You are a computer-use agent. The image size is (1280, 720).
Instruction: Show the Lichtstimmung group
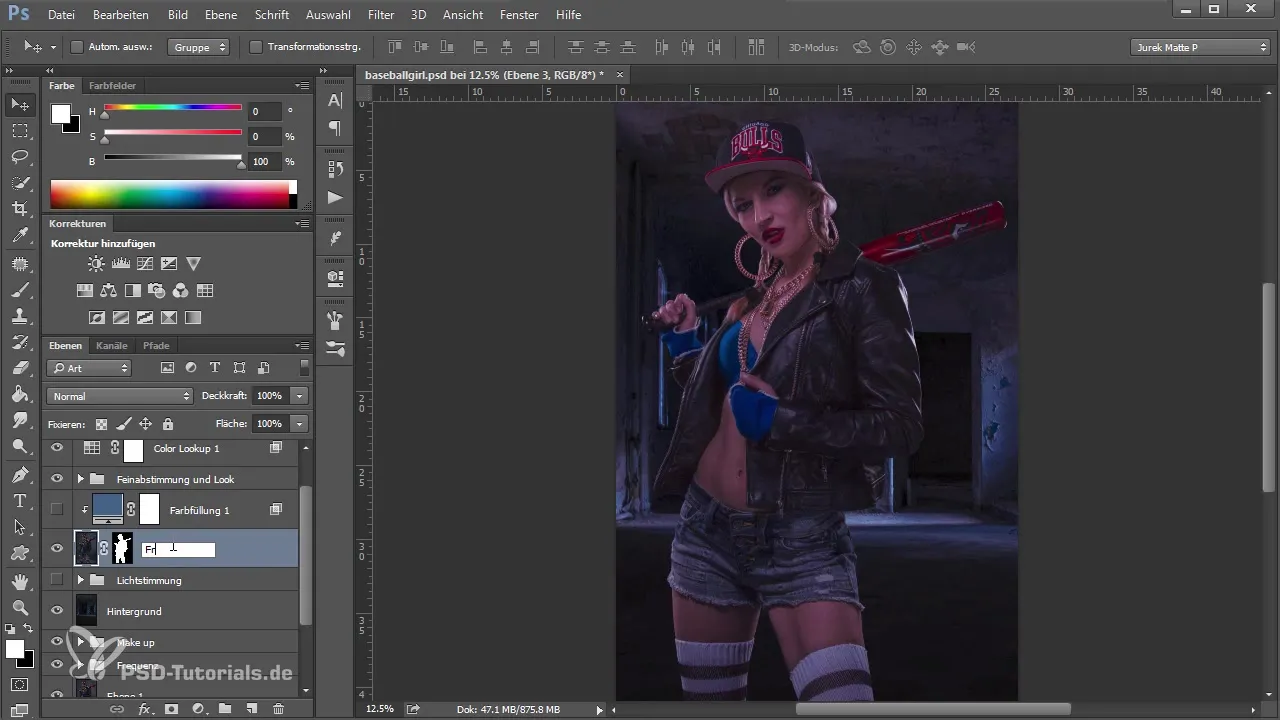pos(57,580)
